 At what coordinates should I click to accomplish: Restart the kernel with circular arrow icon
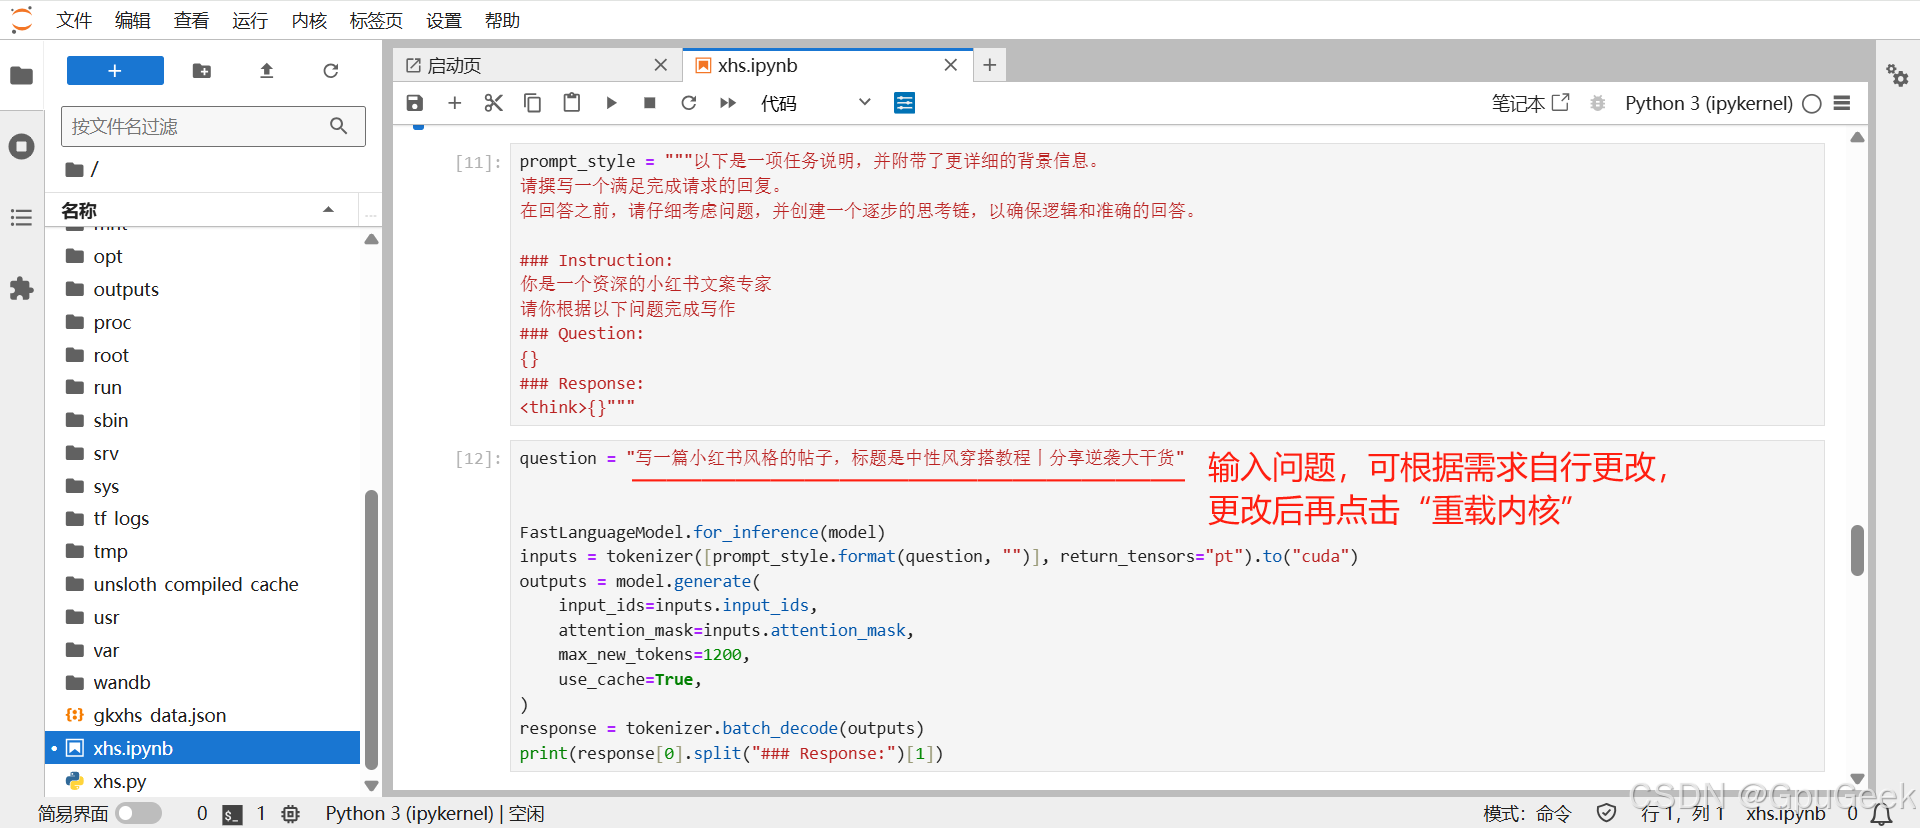tap(689, 103)
